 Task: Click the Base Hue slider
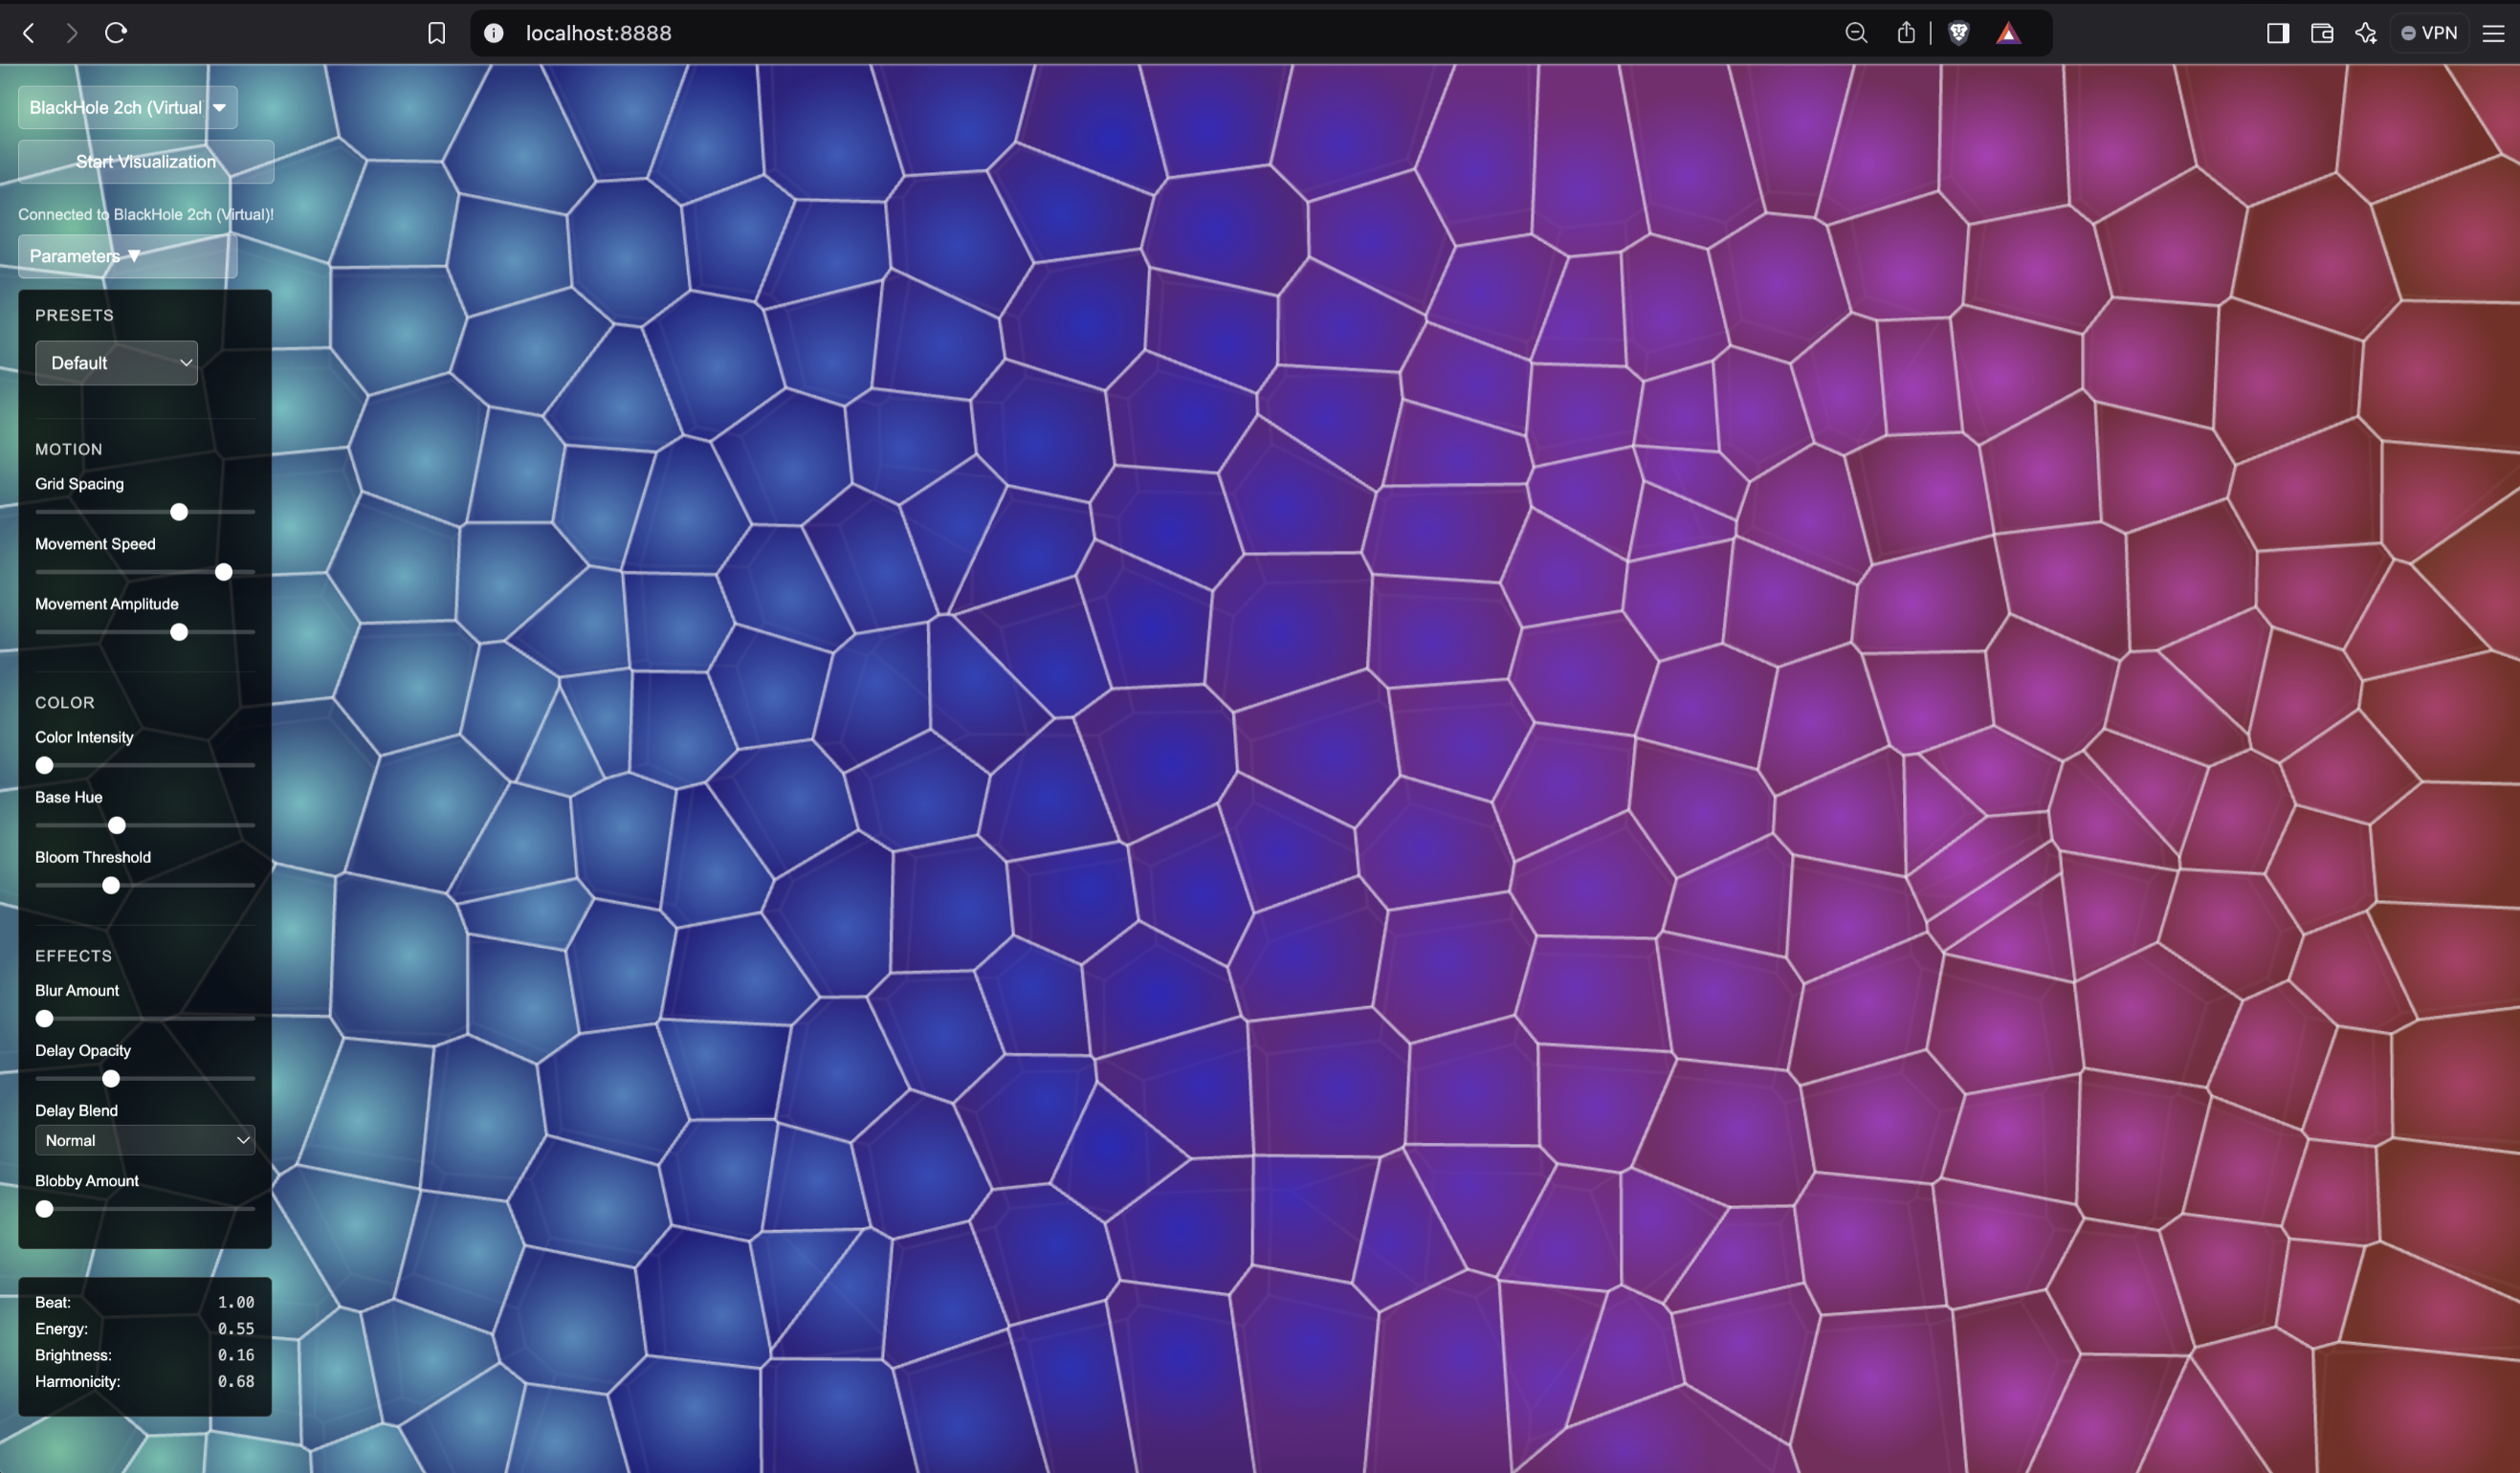[145, 825]
